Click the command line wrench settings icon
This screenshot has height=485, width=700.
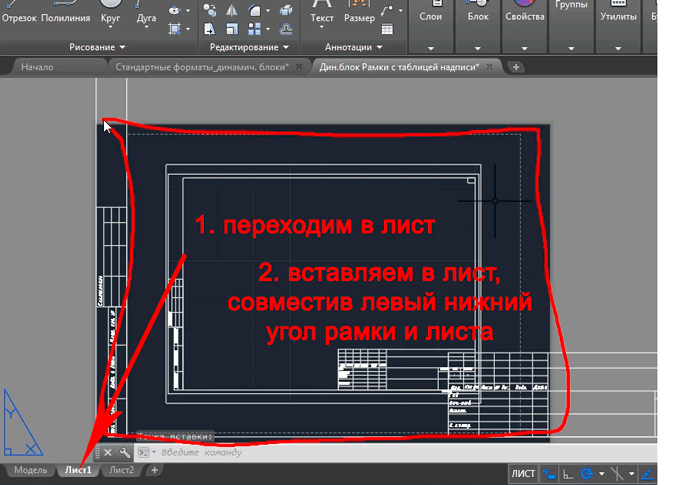click(x=124, y=453)
